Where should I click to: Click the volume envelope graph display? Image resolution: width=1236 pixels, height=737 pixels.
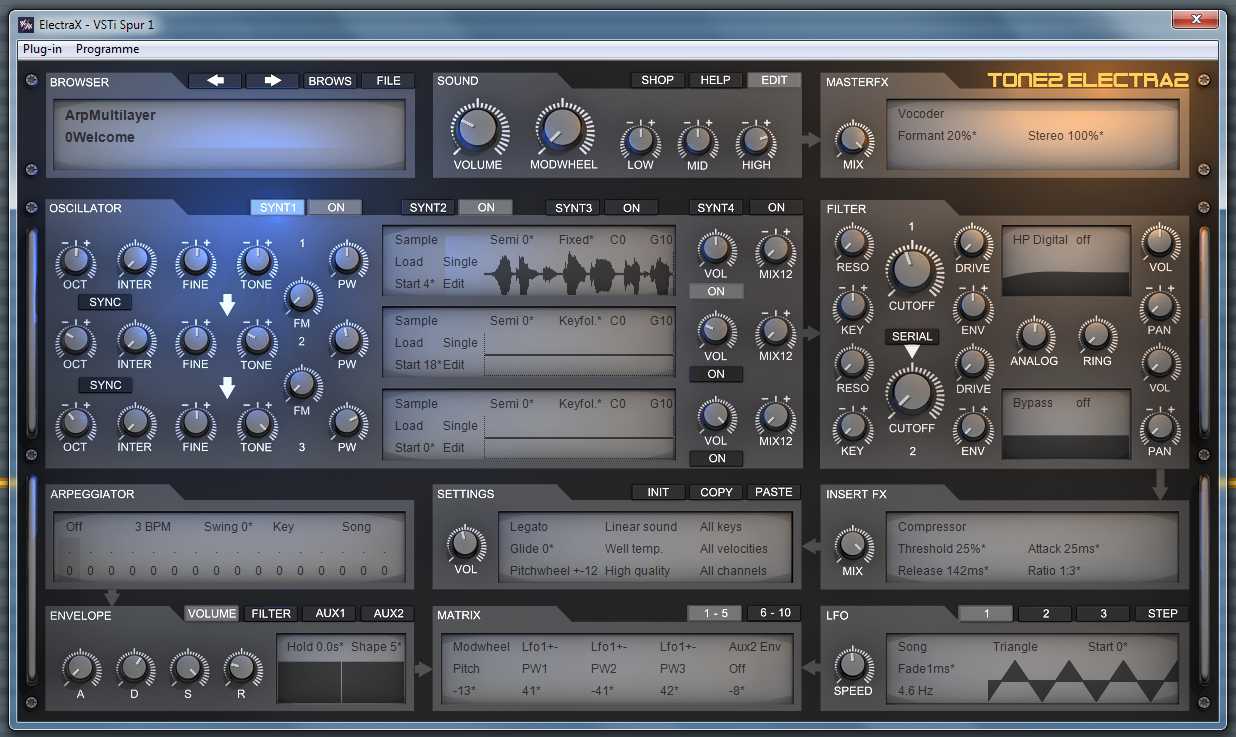341,681
